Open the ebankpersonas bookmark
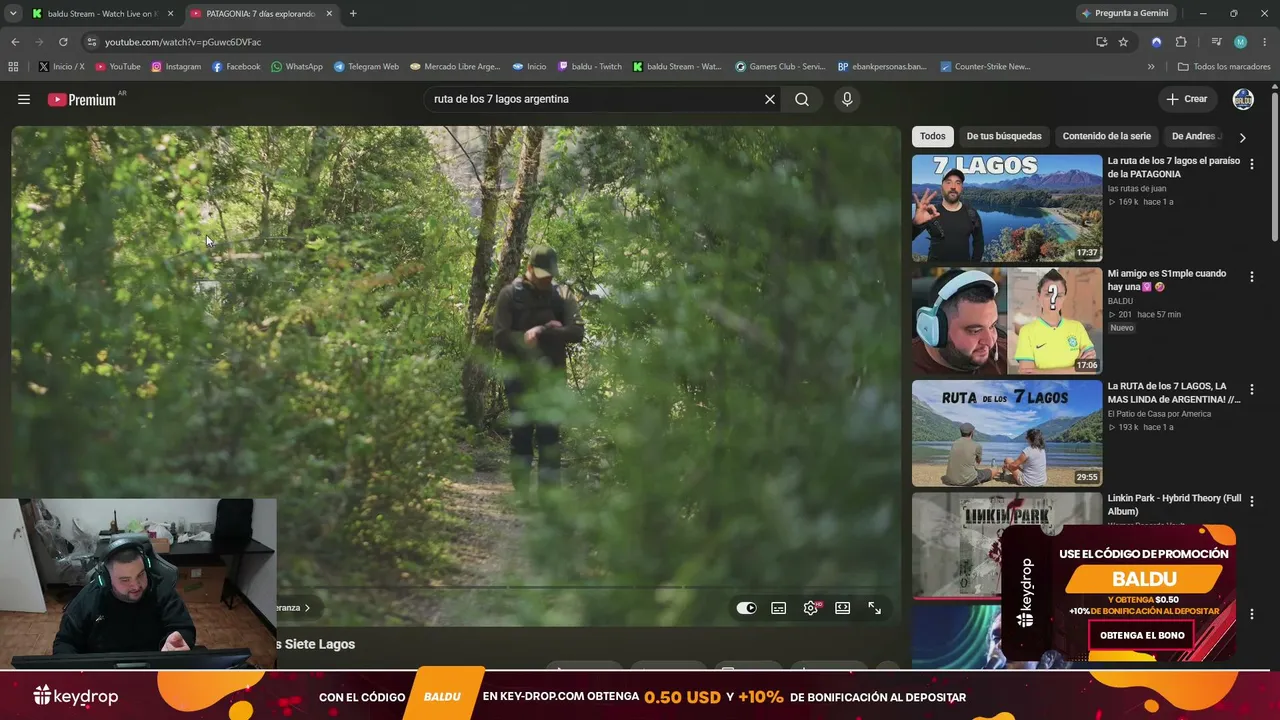 tap(882, 67)
